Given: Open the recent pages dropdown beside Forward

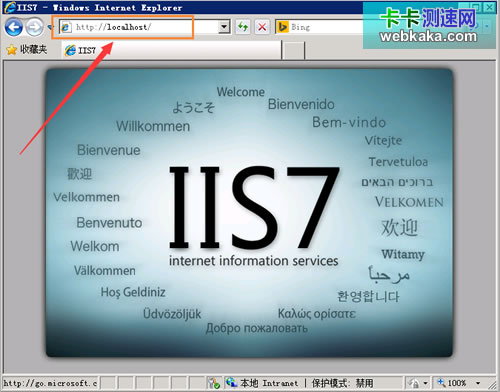Looking at the screenshot, I should 50,27.
